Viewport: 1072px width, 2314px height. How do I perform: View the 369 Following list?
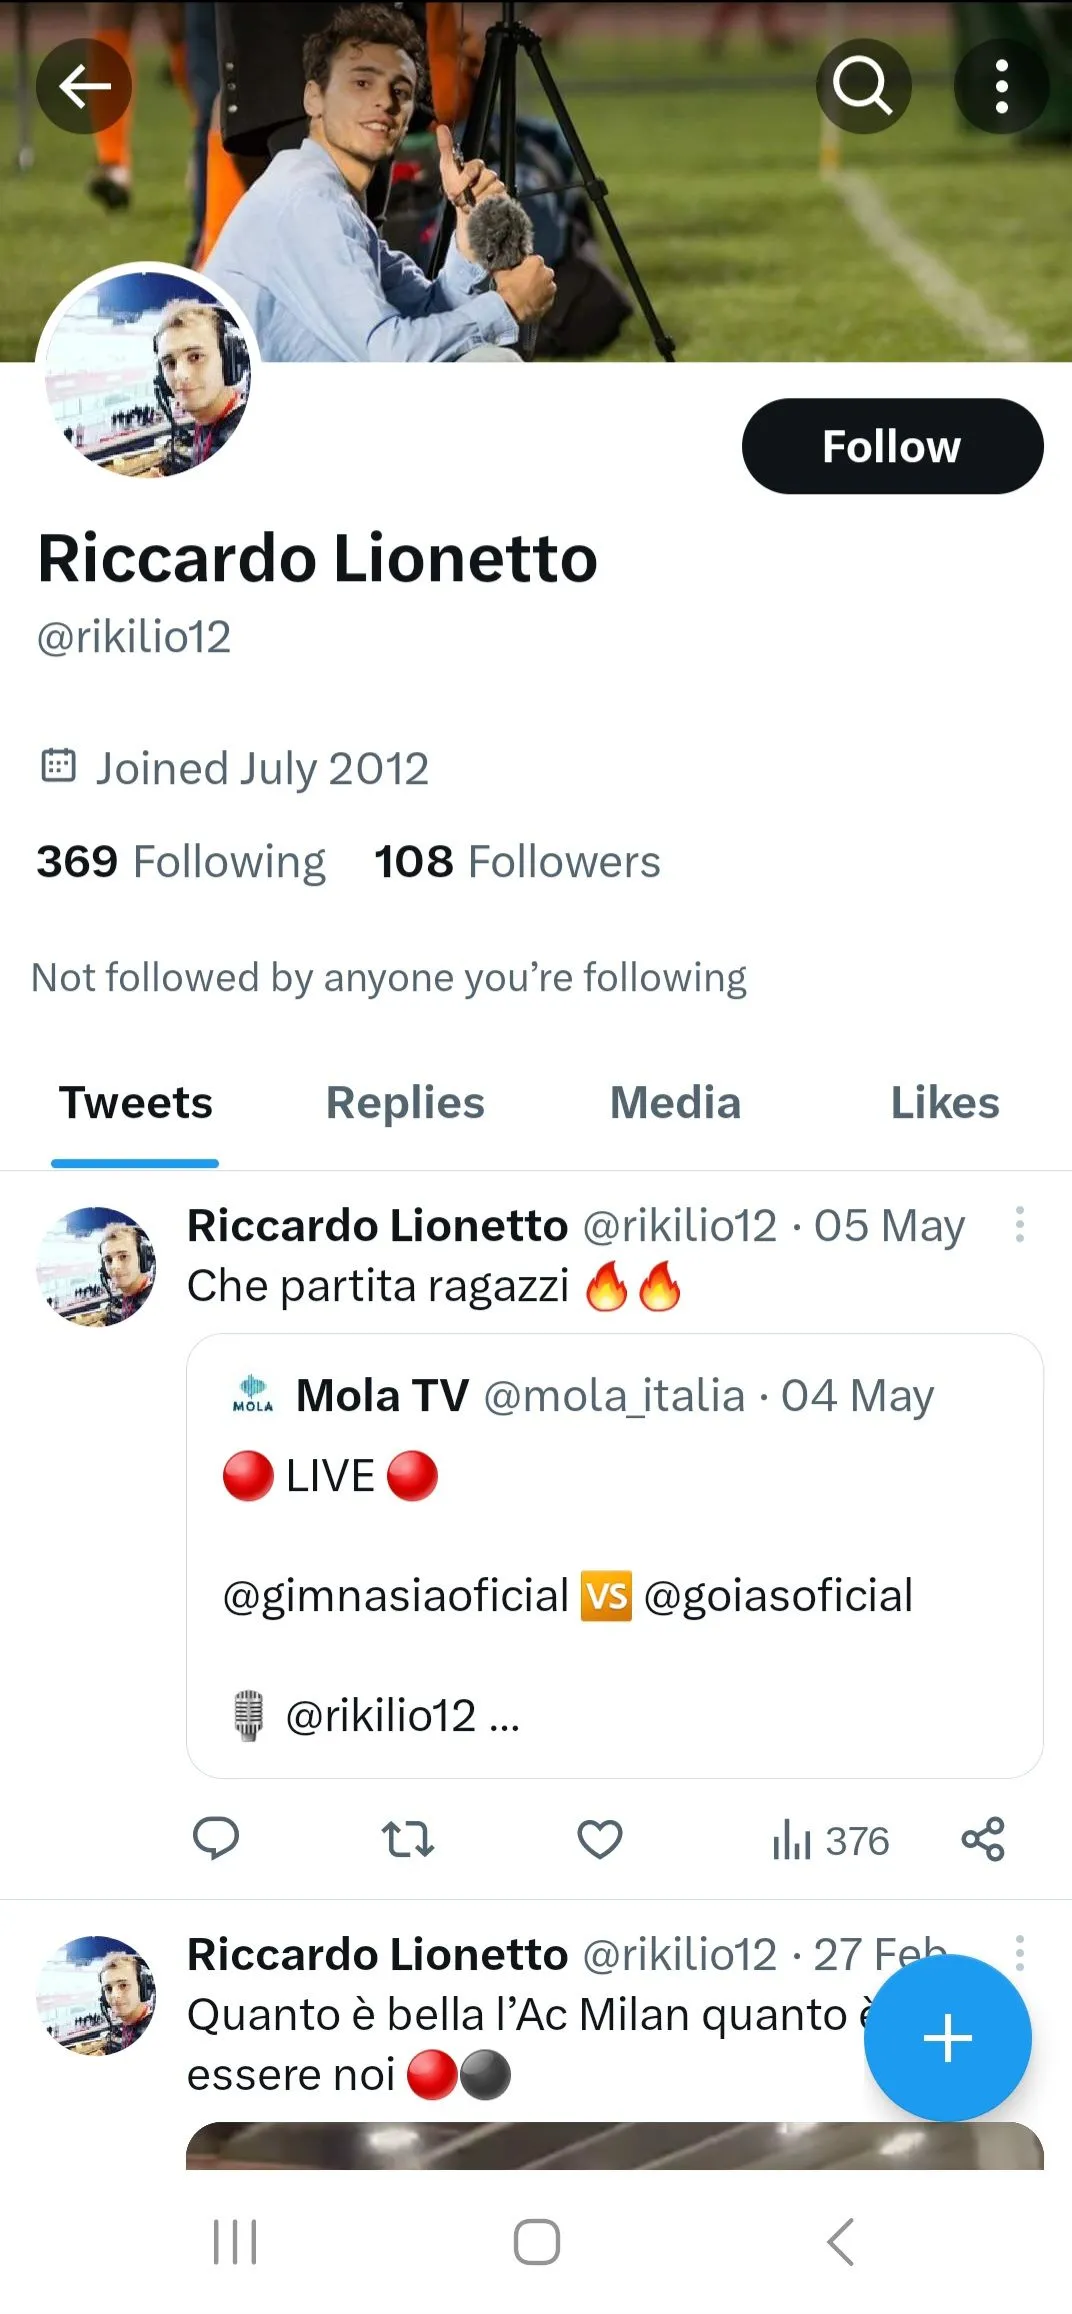point(181,862)
